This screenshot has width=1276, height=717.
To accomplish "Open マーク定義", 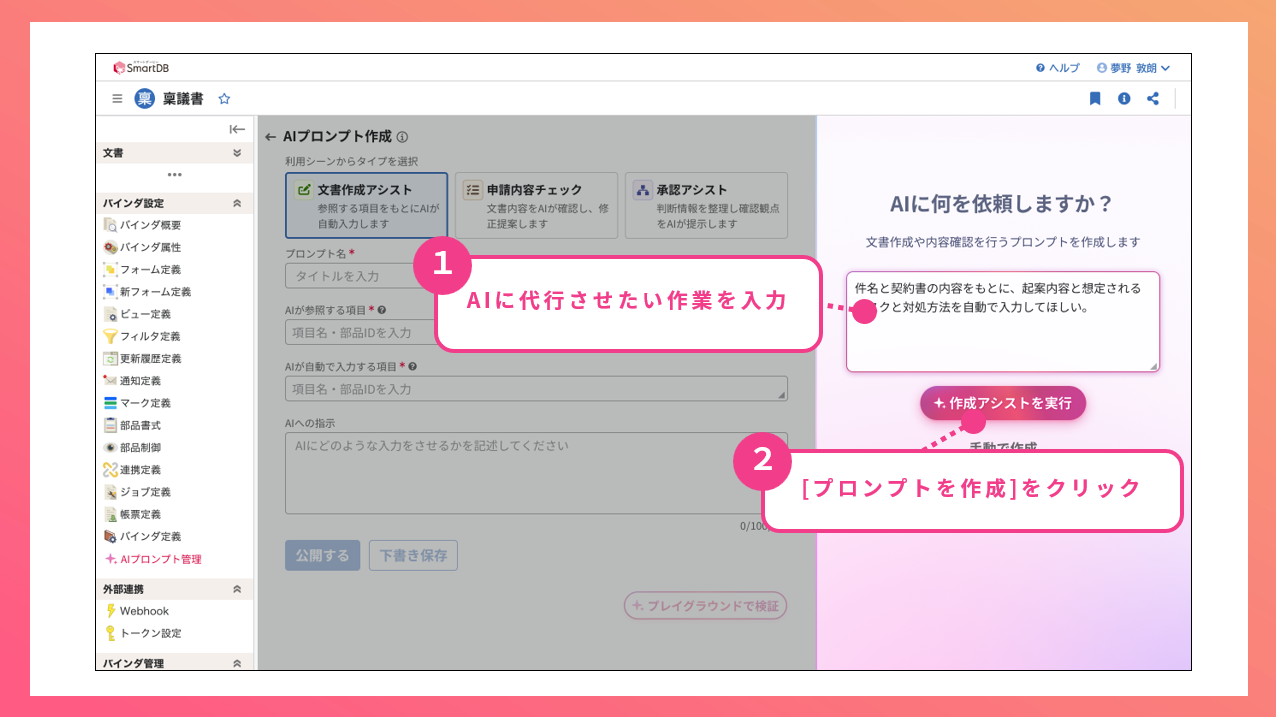I will pos(137,403).
